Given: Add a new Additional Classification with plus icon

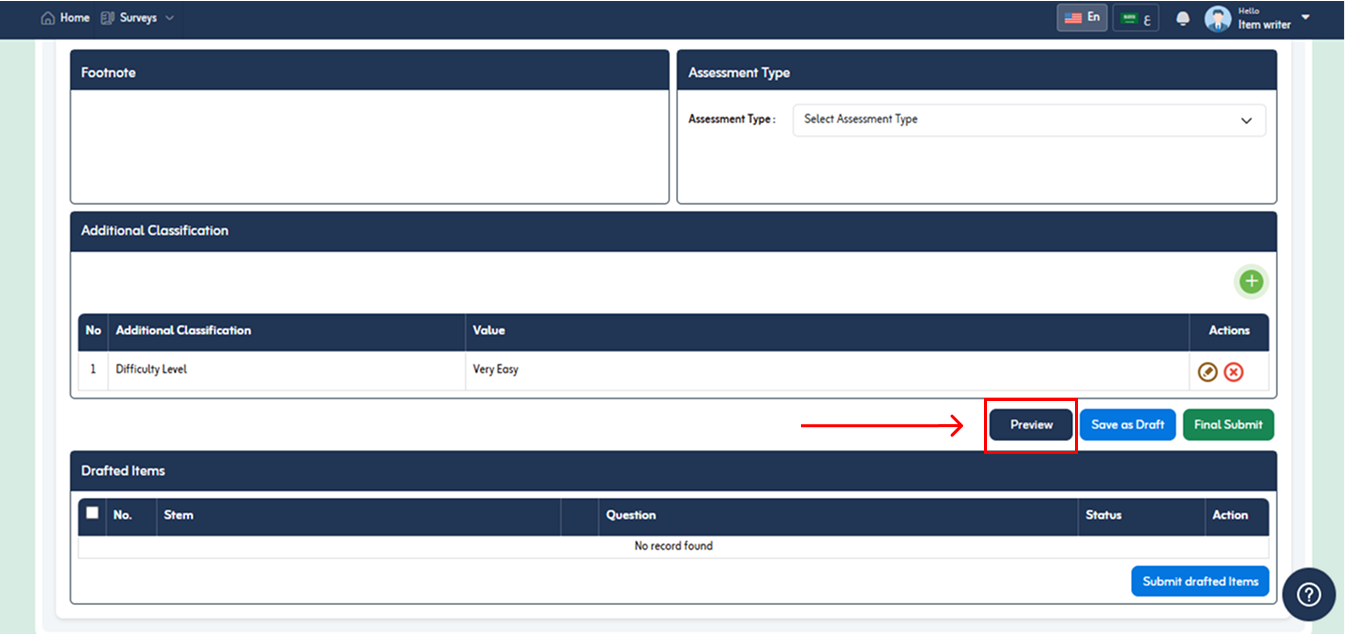Looking at the screenshot, I should (1251, 282).
